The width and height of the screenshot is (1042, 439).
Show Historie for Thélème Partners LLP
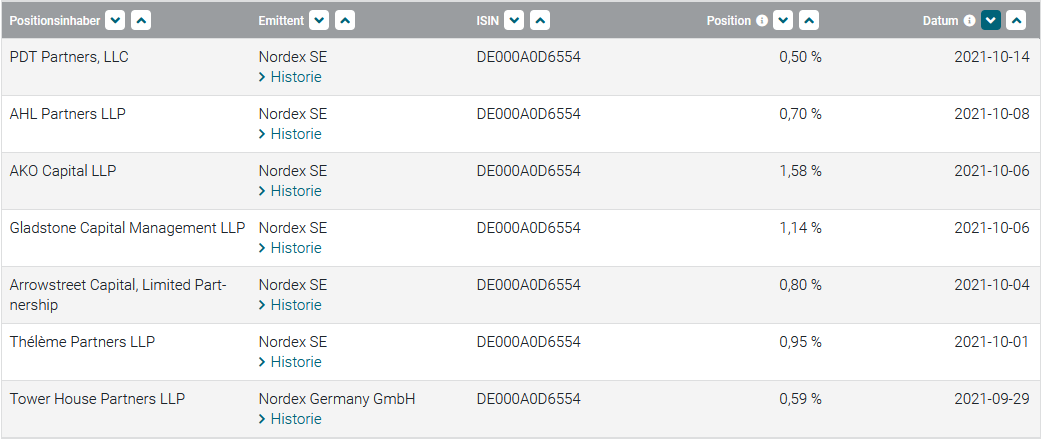click(x=291, y=362)
